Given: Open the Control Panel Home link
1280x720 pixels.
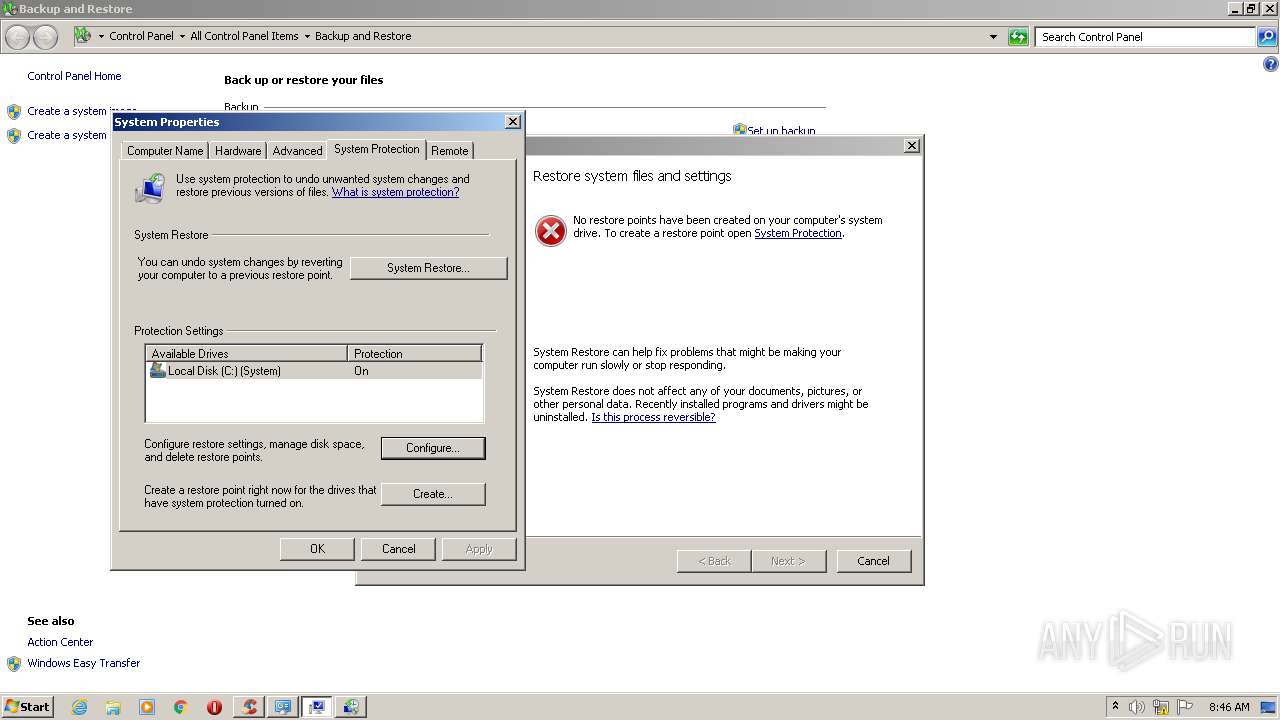Looking at the screenshot, I should click(x=74, y=76).
